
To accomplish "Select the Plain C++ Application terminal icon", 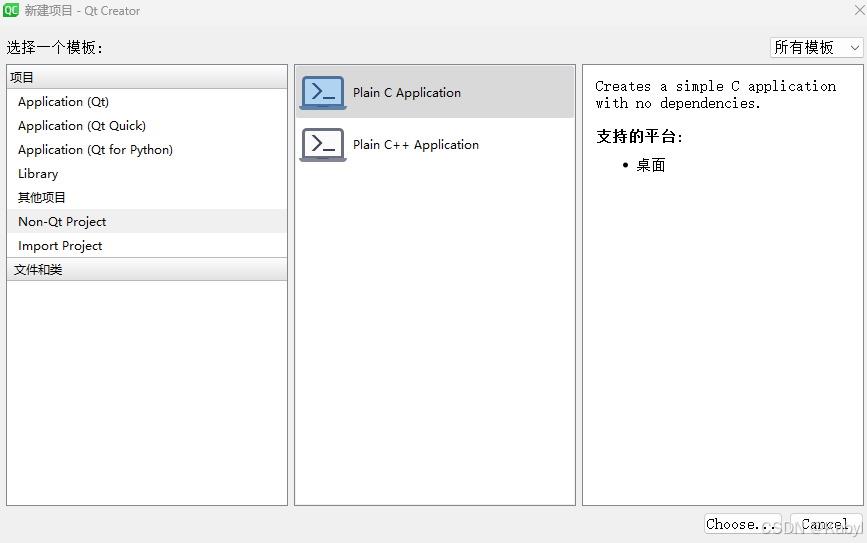I will 323,144.
